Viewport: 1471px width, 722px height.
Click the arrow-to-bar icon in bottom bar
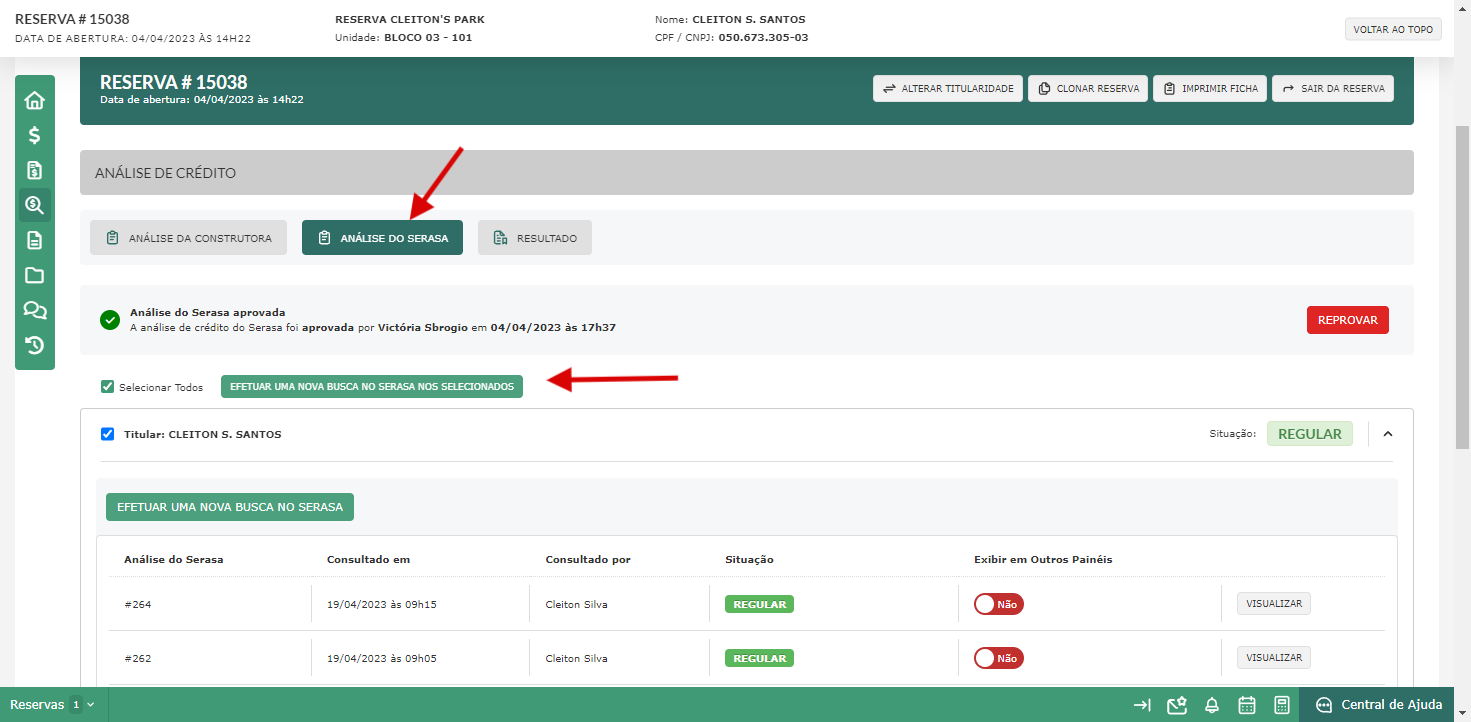tap(1142, 705)
